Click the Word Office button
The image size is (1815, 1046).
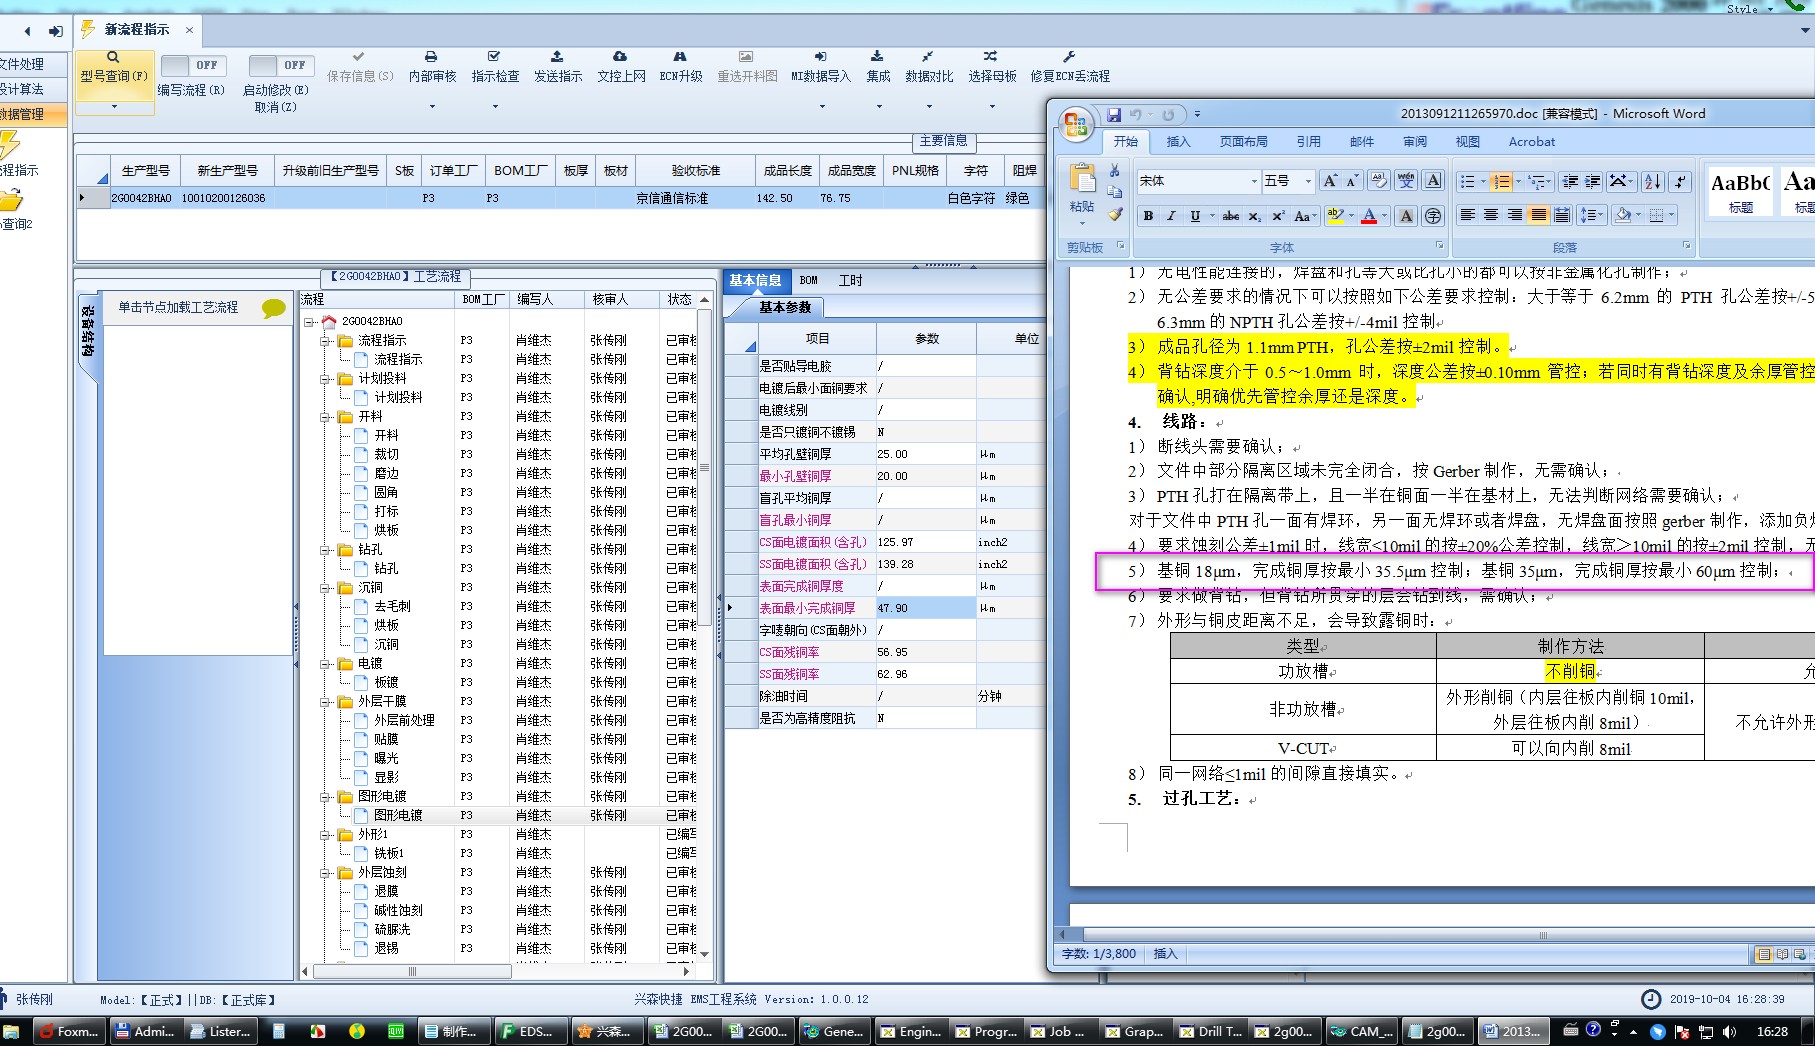point(1076,124)
